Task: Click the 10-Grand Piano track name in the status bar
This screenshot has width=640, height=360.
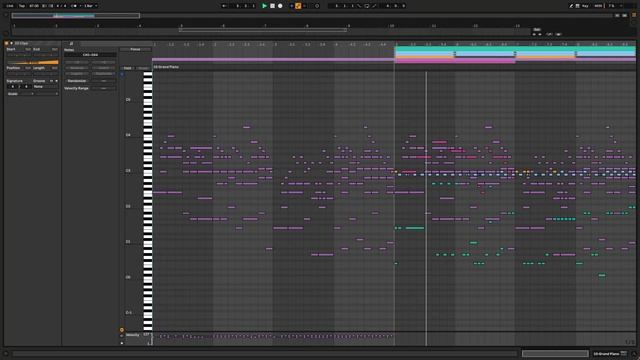Action: pos(606,353)
